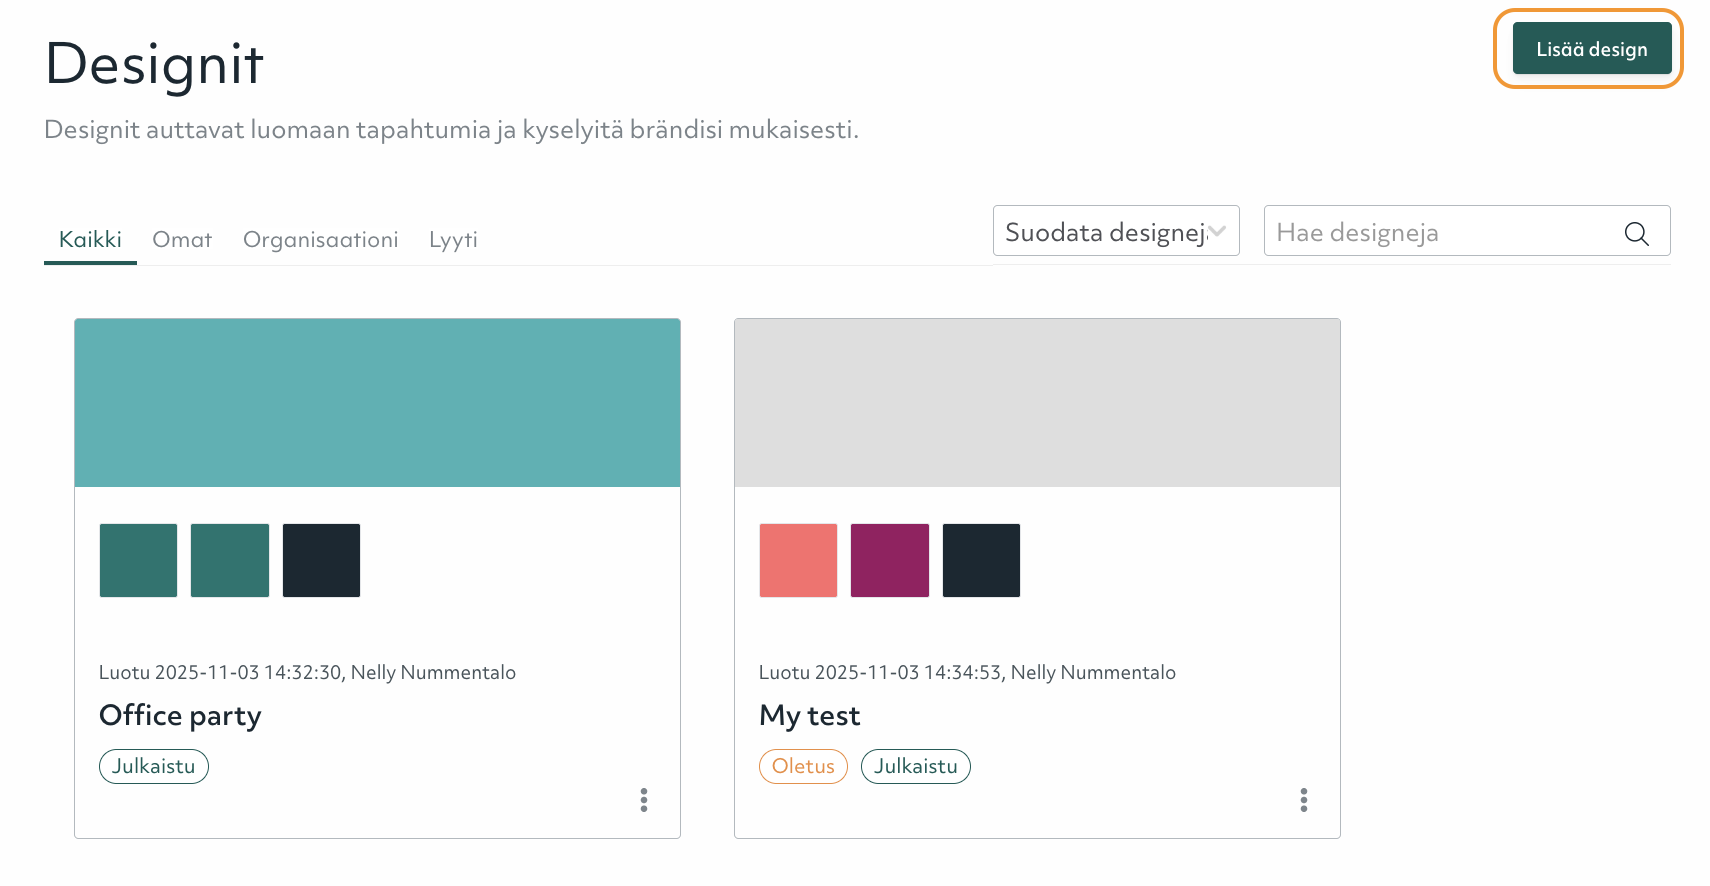Click the orange Oletus badge

803,767
